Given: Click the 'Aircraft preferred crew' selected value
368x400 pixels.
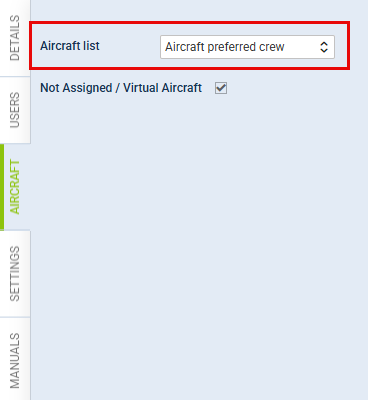Looking at the screenshot, I should point(225,47).
